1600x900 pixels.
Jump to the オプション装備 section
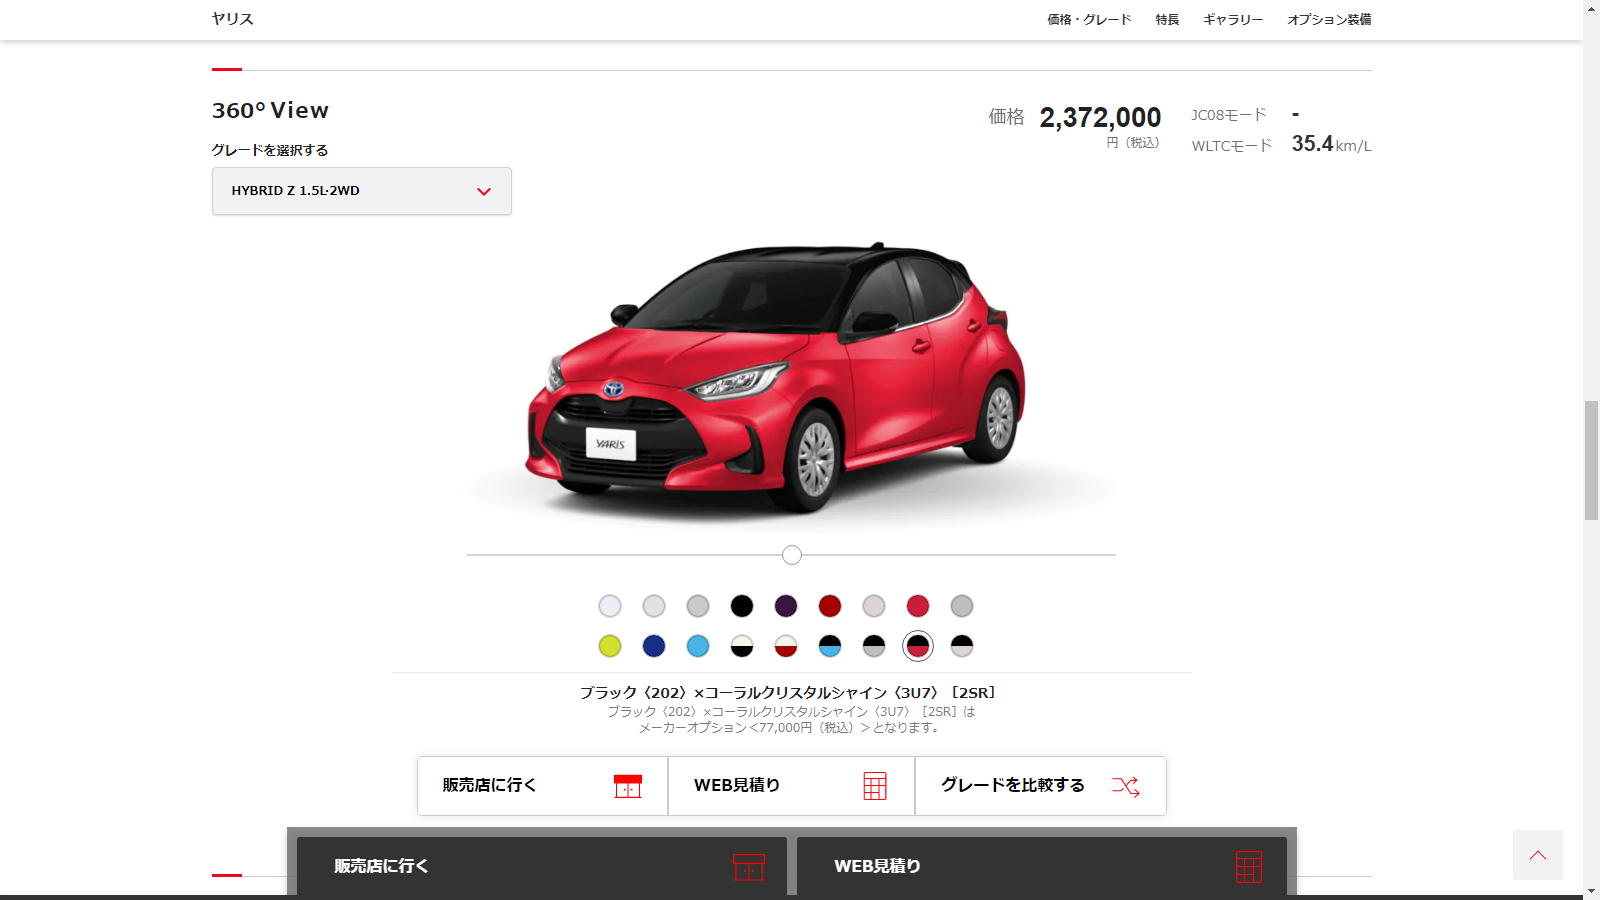pos(1329,19)
